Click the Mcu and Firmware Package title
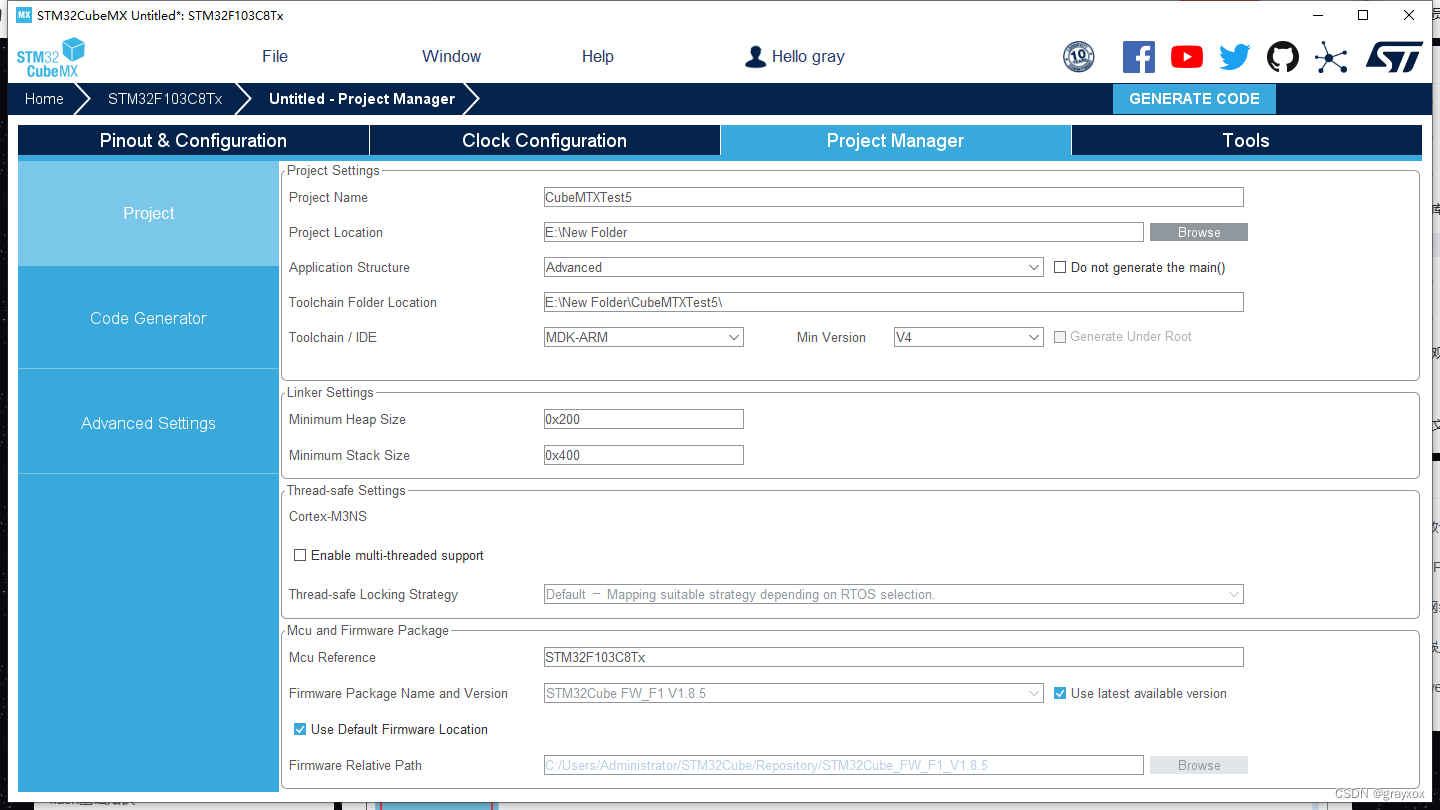1440x810 pixels. point(368,630)
